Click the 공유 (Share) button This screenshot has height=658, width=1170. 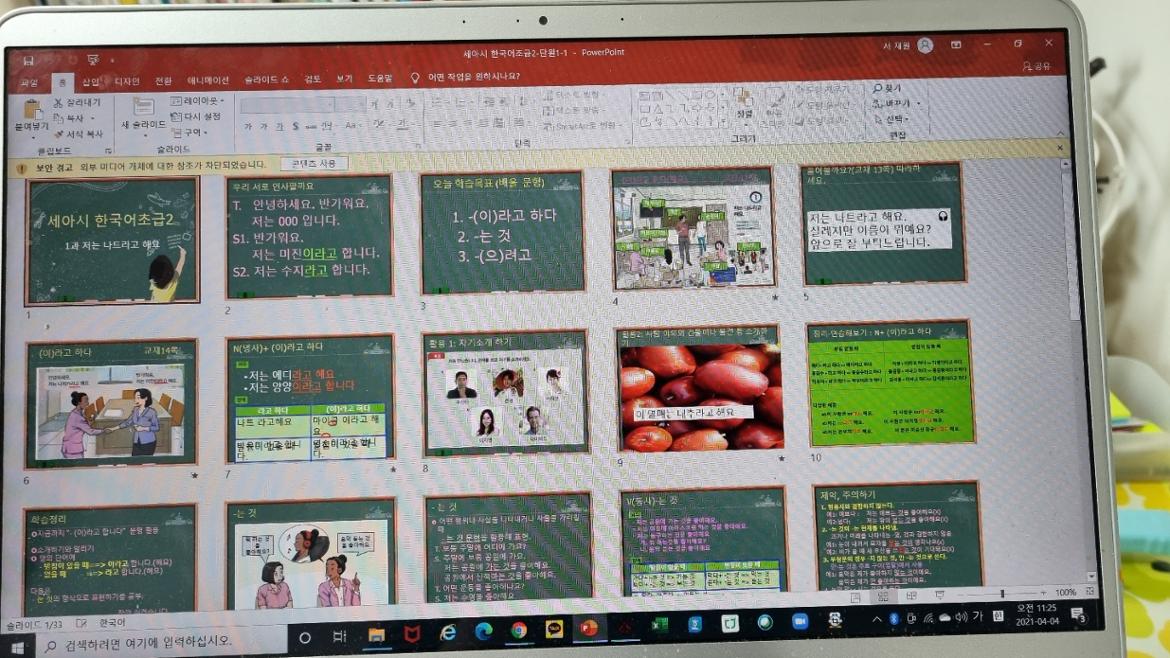click(x=1036, y=66)
